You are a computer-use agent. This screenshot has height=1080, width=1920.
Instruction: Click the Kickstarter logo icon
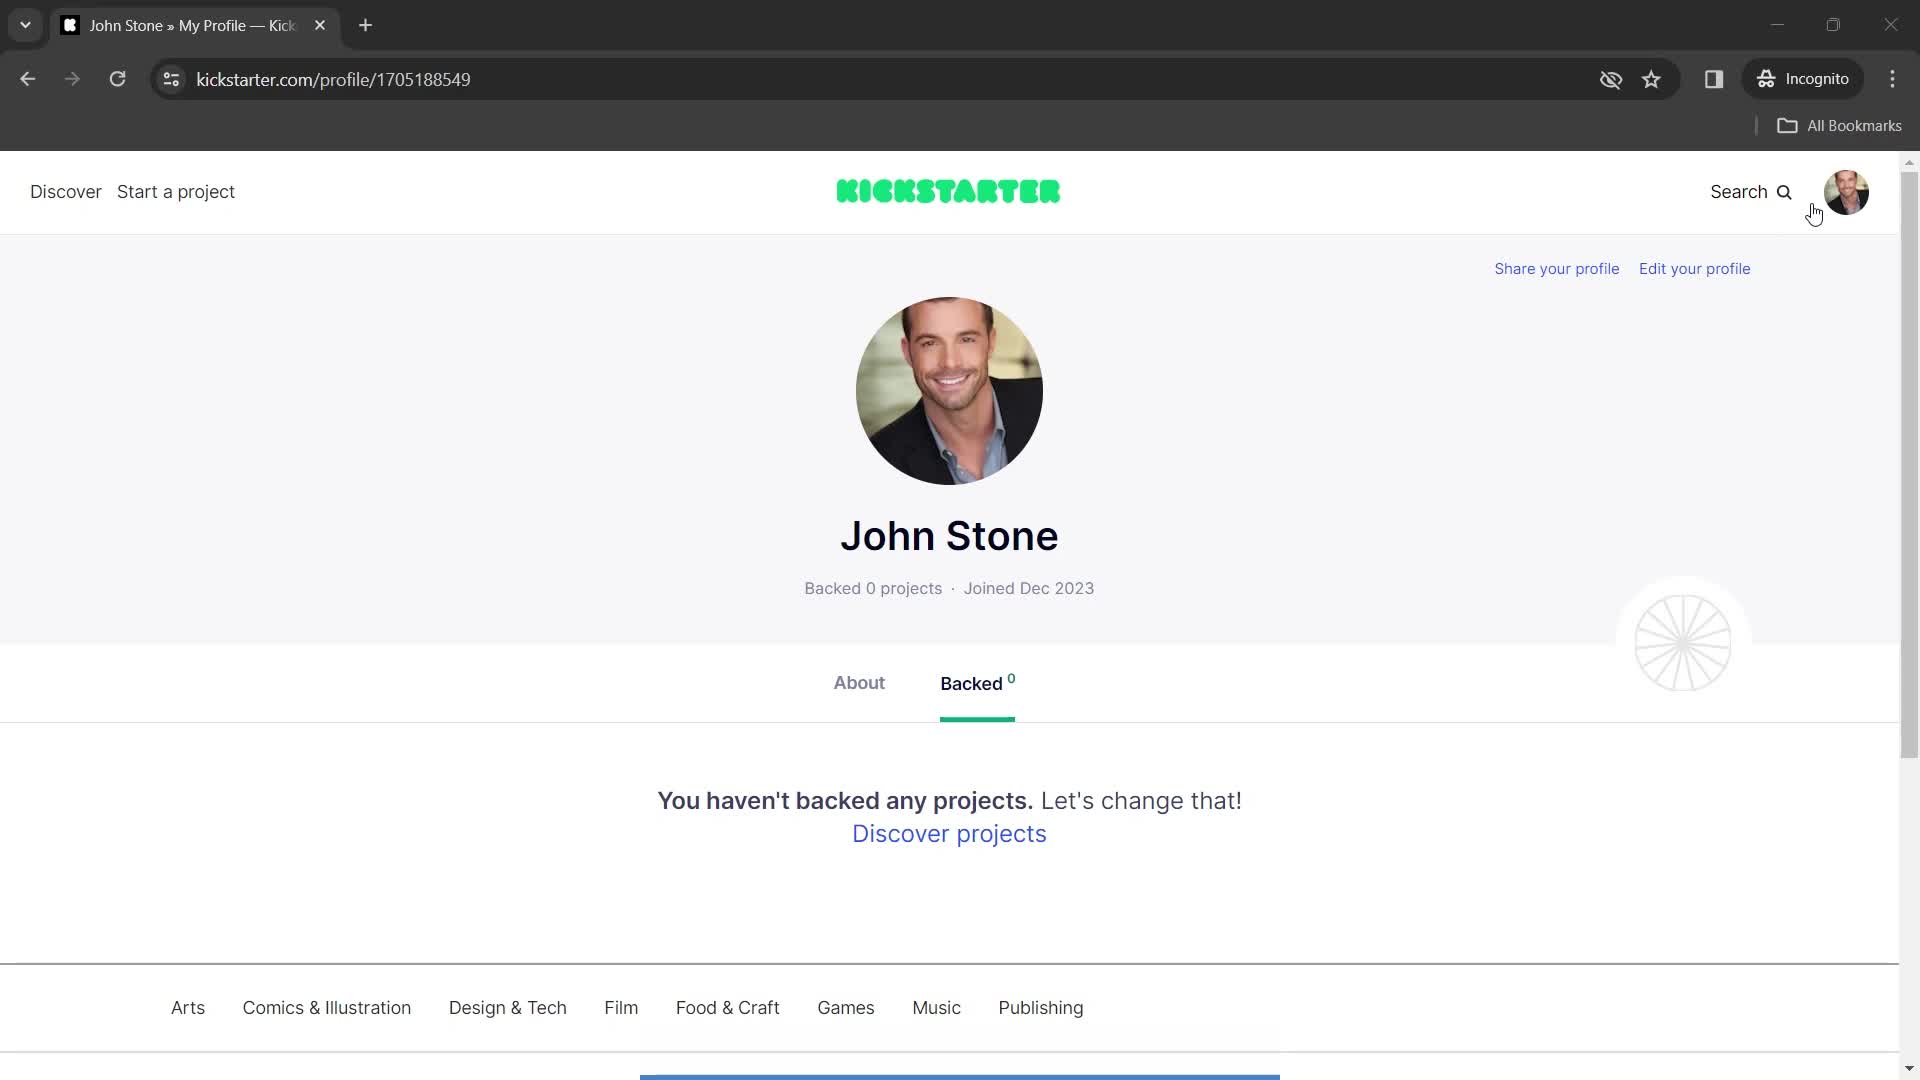947,191
